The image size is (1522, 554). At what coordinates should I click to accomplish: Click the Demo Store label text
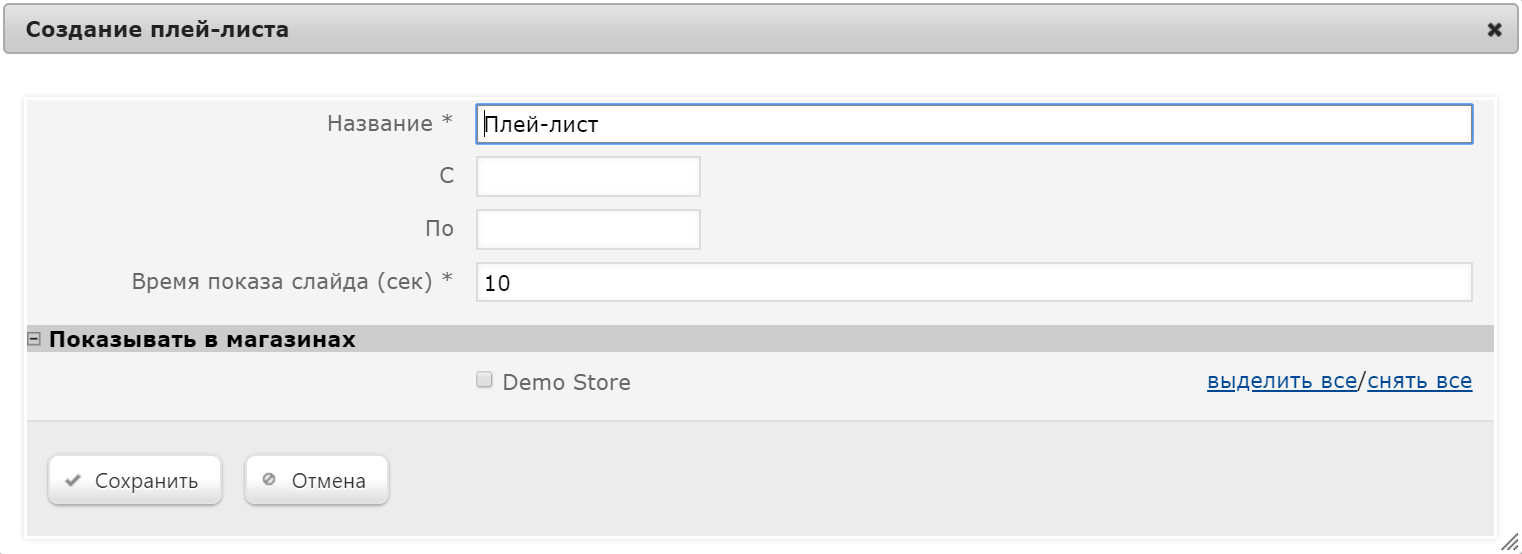567,382
